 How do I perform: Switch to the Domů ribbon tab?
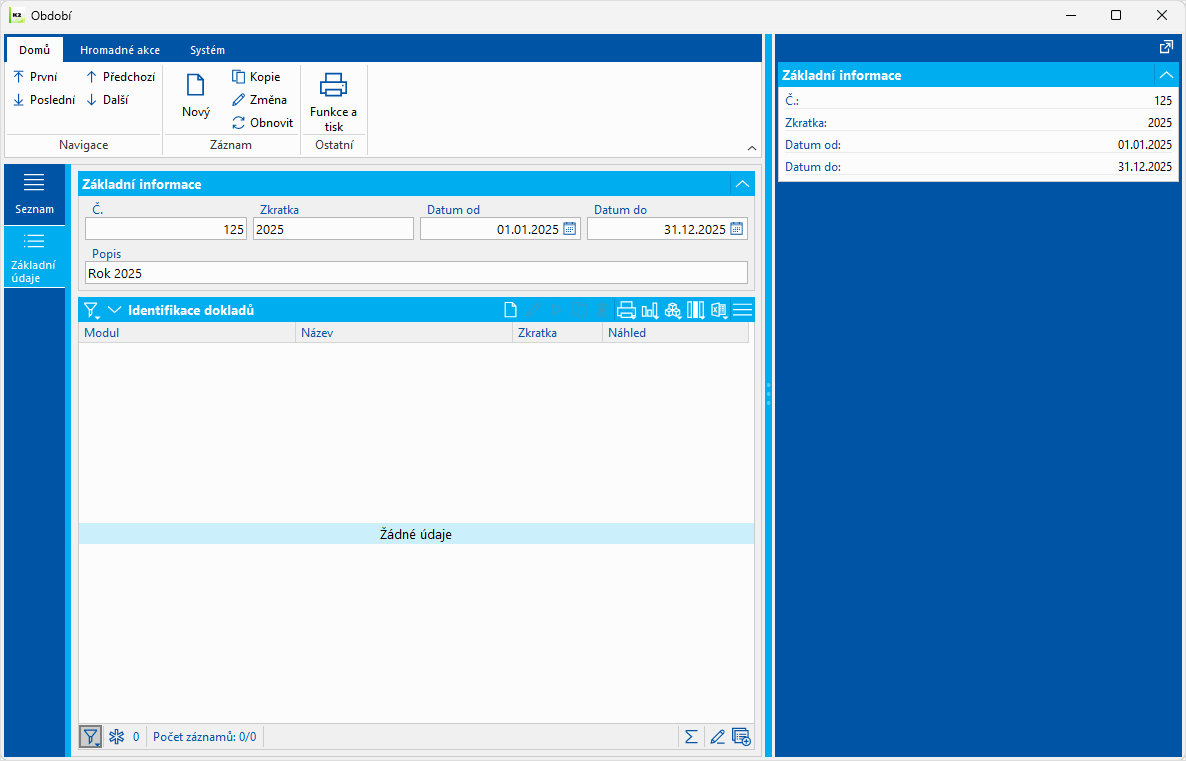click(35, 50)
